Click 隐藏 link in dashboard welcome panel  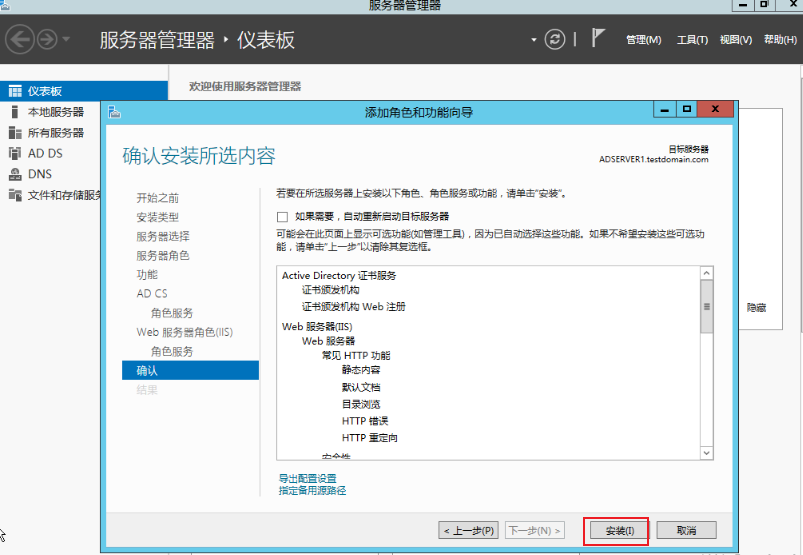756,308
